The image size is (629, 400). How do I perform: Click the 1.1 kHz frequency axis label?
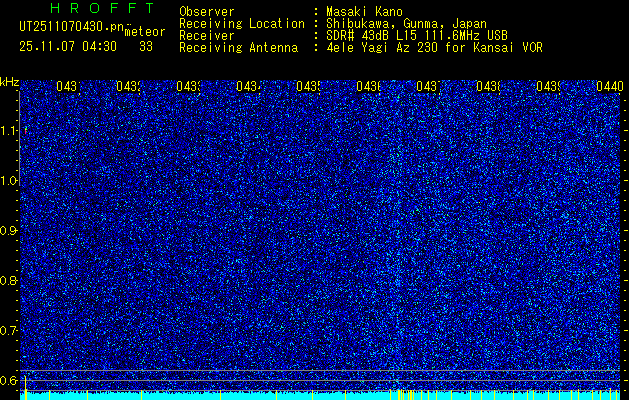pyautogui.click(x=8, y=131)
